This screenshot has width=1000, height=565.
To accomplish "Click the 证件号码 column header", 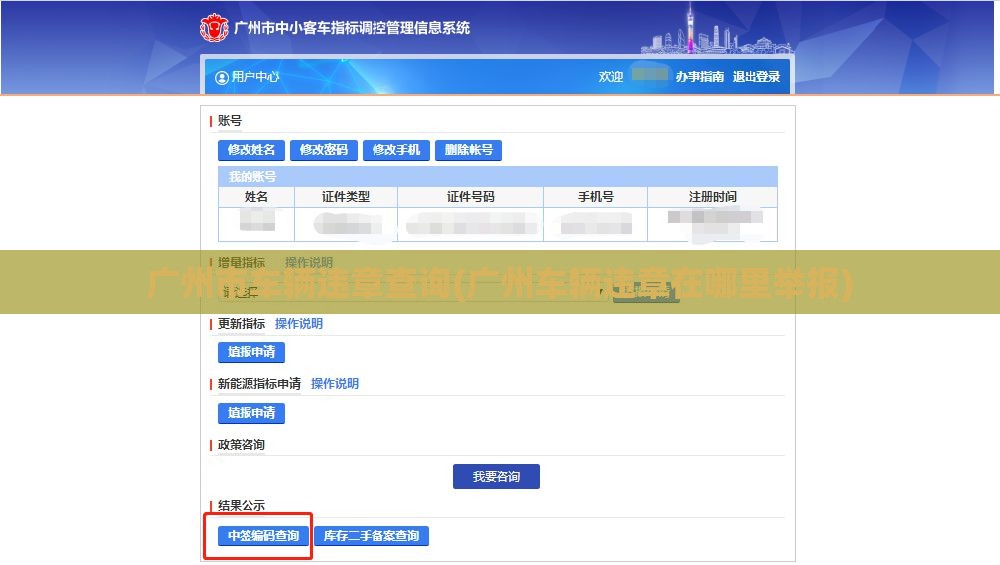I will (471, 196).
